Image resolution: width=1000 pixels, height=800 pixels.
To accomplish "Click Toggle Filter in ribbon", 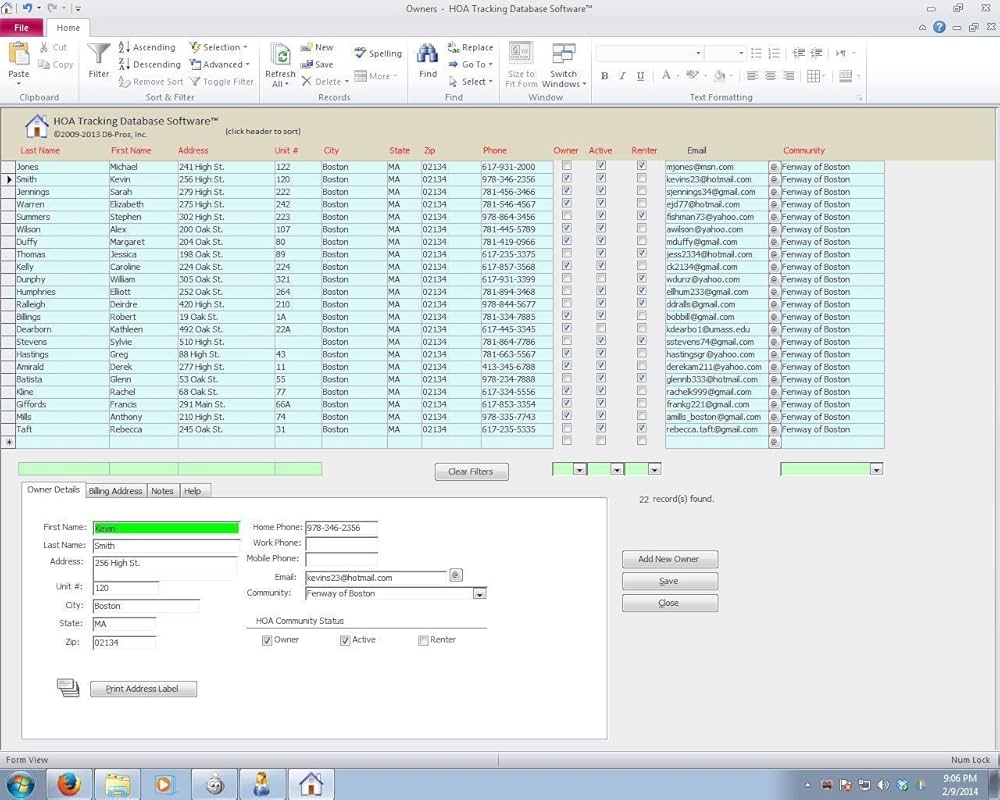I will pos(221,82).
